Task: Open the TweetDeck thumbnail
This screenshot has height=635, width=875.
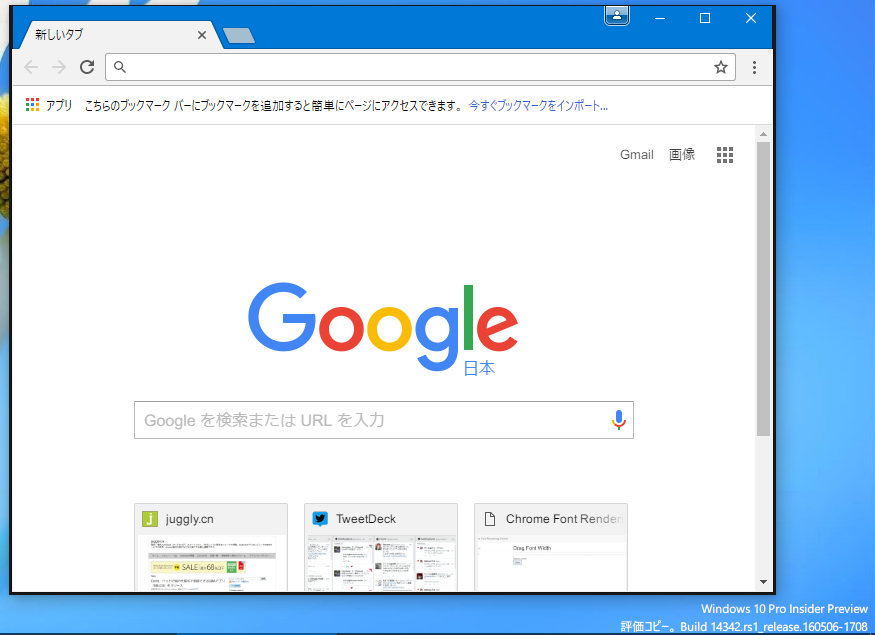Action: tap(381, 547)
